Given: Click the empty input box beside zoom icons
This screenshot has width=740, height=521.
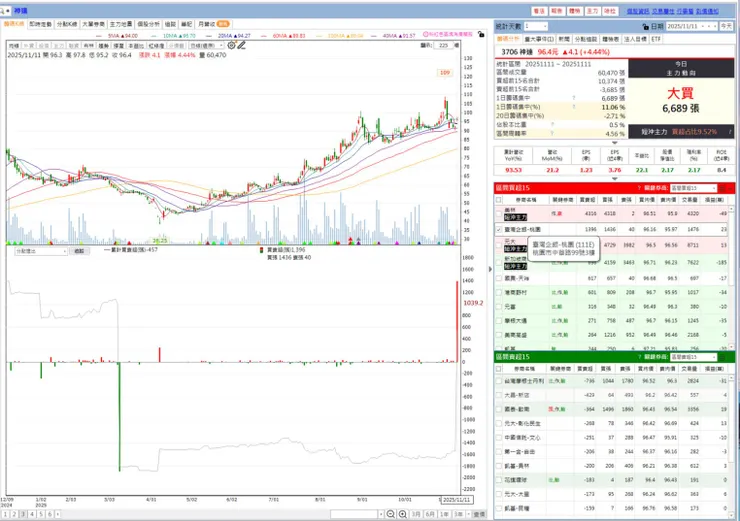Looking at the screenshot, I should [354, 514].
